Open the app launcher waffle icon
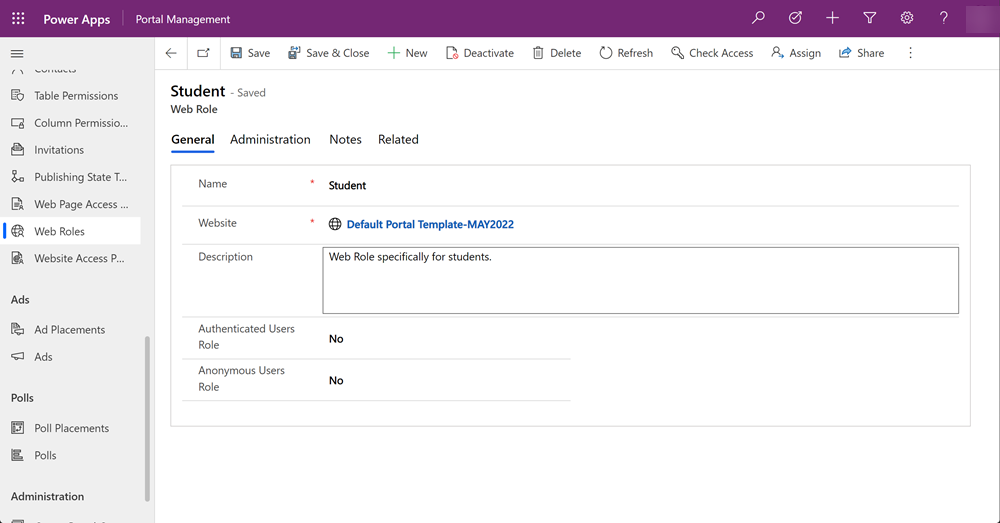 tap(18, 19)
